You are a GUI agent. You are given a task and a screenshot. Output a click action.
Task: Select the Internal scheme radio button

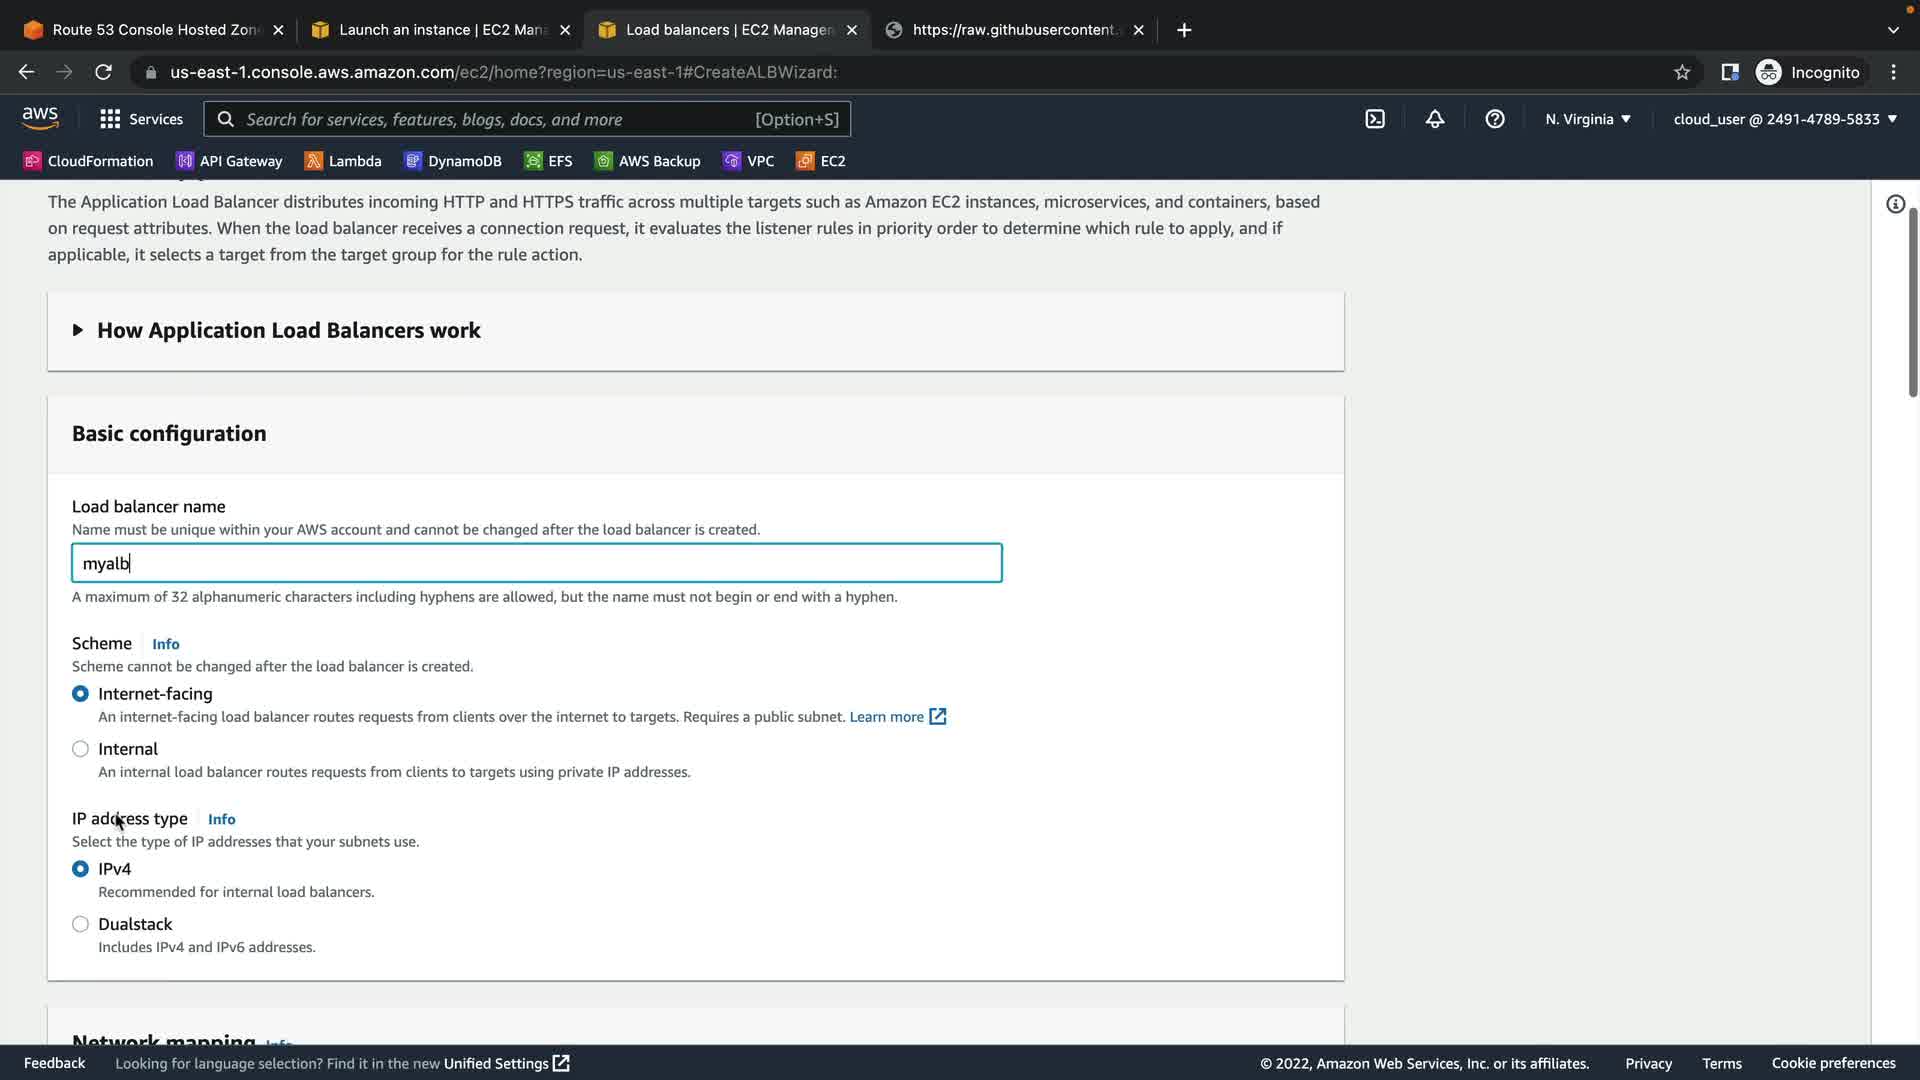pos(81,749)
